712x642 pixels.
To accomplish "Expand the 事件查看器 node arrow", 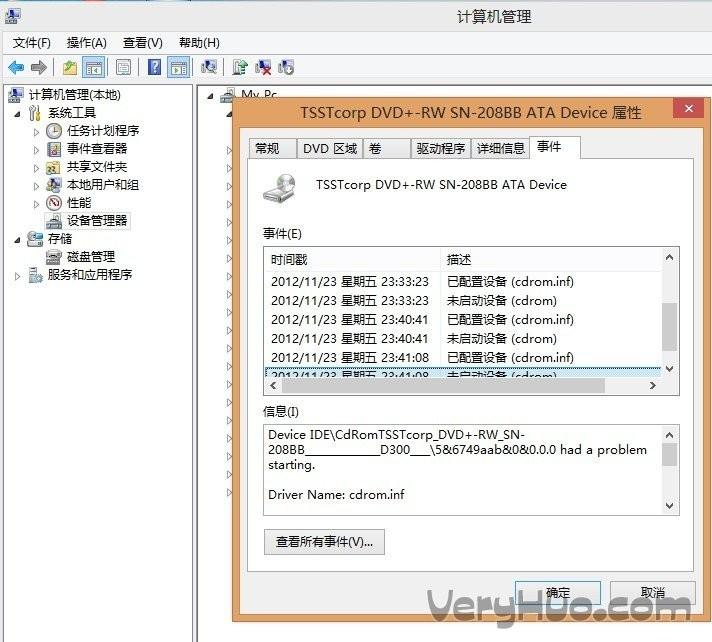I will point(36,150).
